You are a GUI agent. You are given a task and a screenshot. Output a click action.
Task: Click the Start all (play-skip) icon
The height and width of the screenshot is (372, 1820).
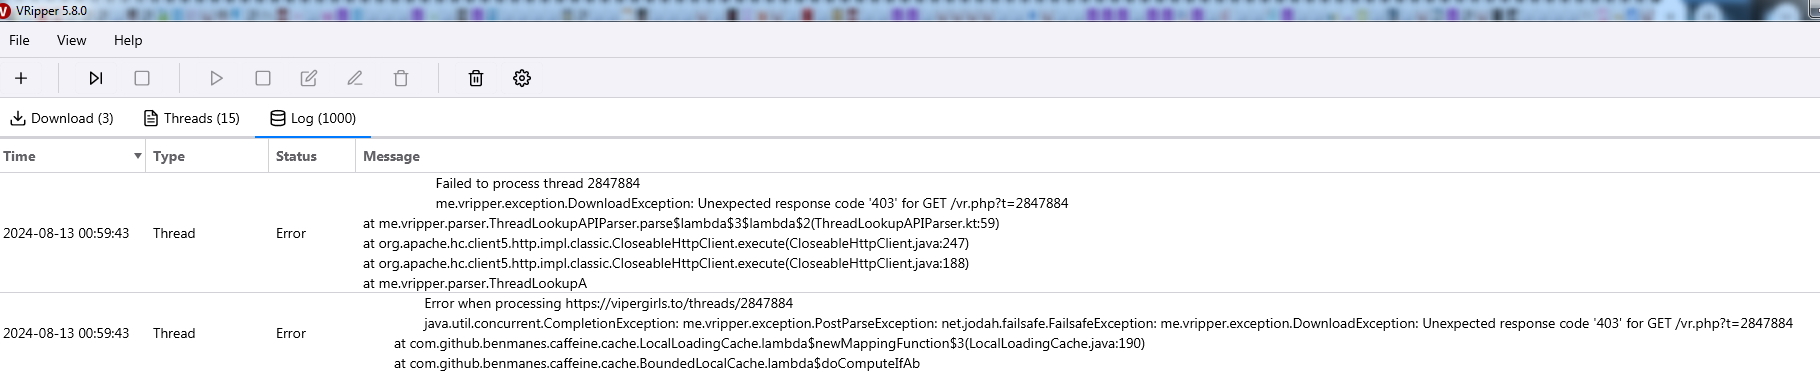pyautogui.click(x=96, y=78)
